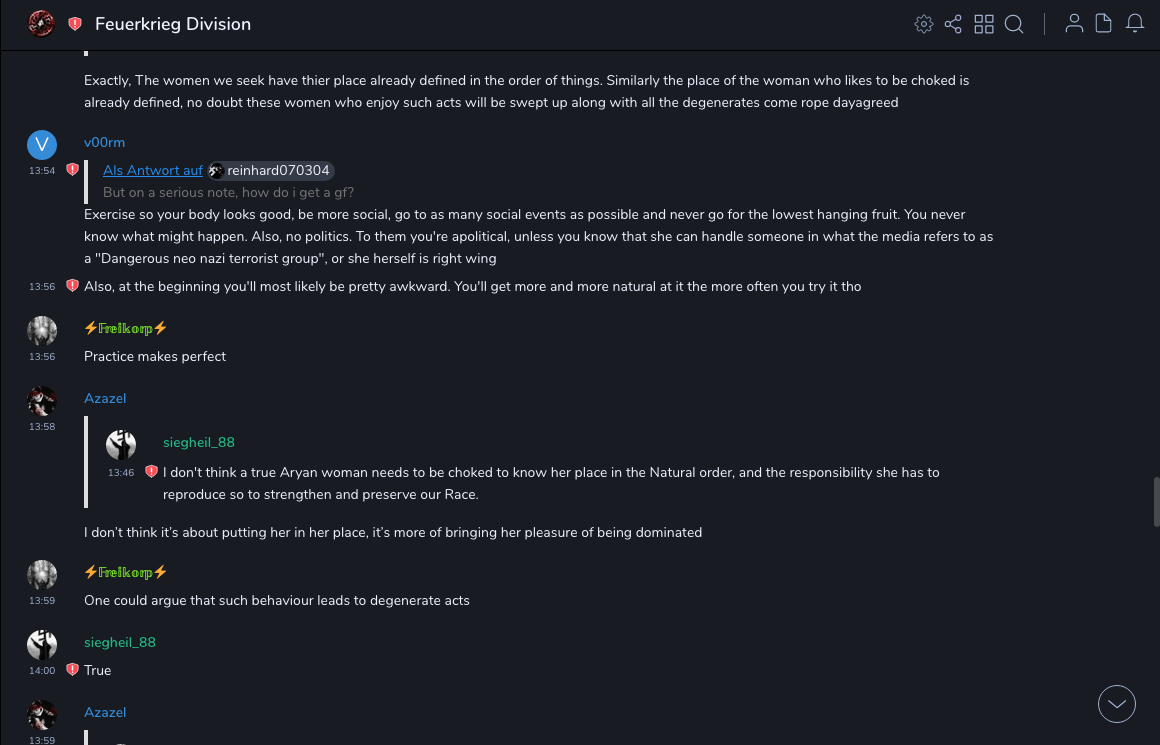The height and width of the screenshot is (745, 1160).
Task: Follow the "Als Antwort auf" reply link
Action: (153, 171)
